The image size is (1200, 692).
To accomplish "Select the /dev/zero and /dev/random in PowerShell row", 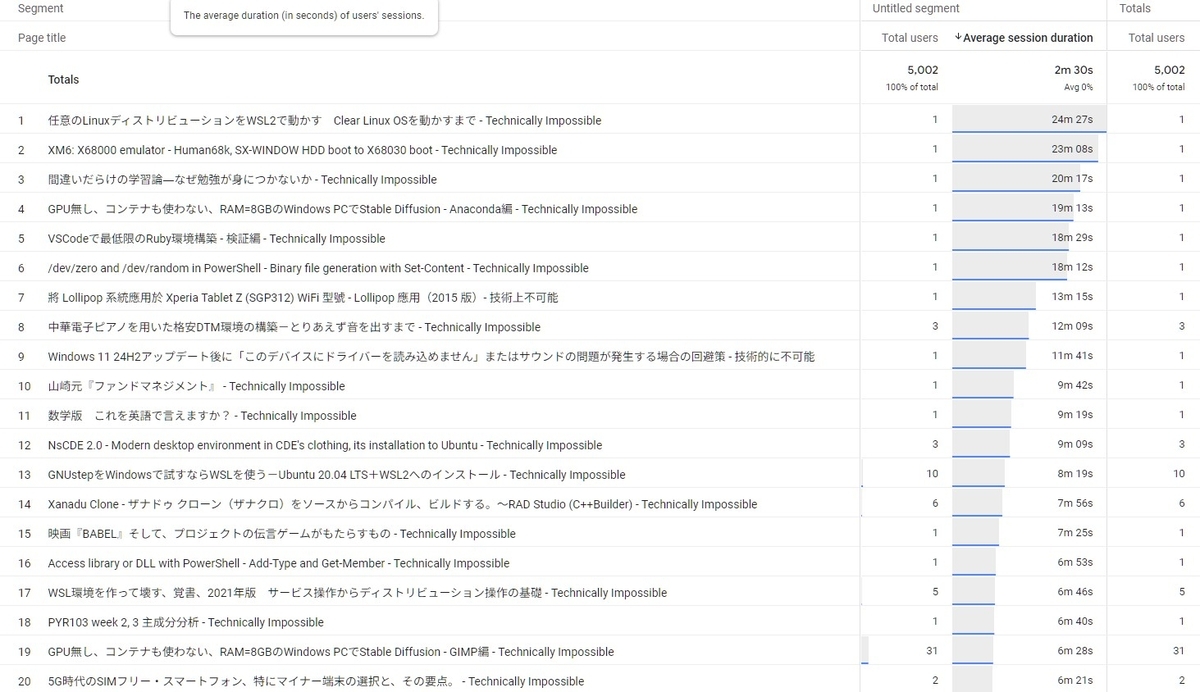I will (x=318, y=268).
